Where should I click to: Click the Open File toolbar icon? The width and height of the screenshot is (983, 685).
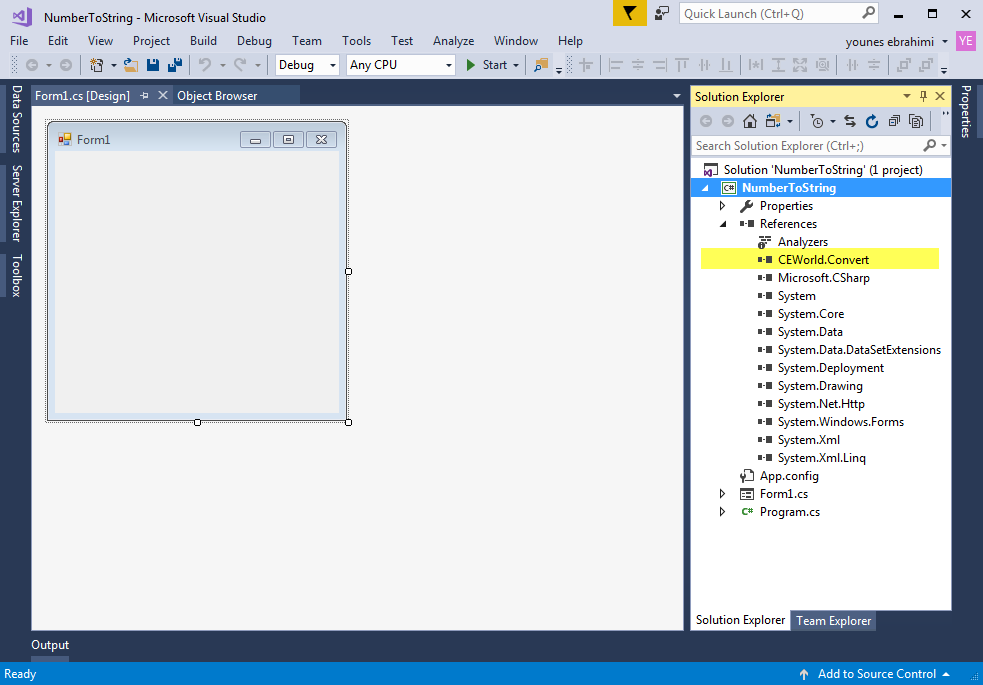click(x=130, y=65)
